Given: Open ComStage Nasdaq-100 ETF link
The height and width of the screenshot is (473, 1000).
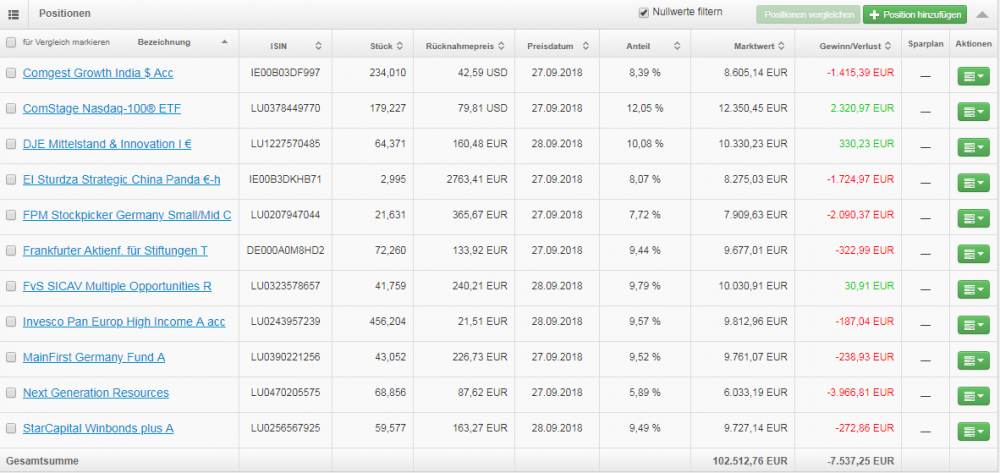Looking at the screenshot, I should point(102,109).
